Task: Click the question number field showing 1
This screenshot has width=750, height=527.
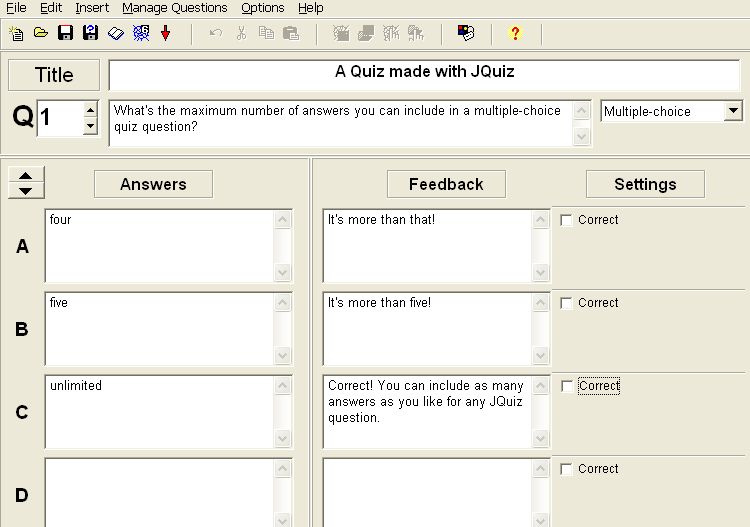Action: 60,118
